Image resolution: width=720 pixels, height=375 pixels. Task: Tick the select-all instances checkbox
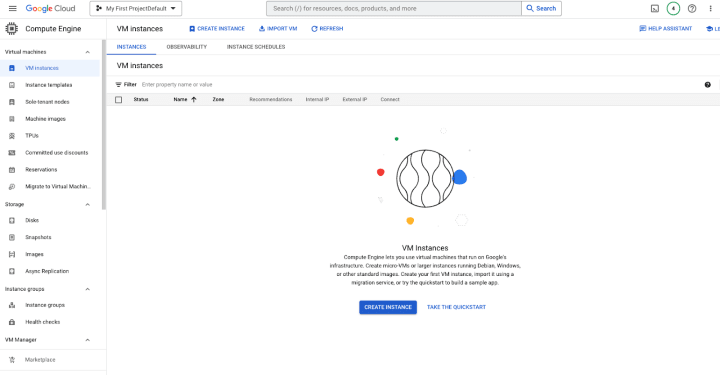(x=118, y=100)
